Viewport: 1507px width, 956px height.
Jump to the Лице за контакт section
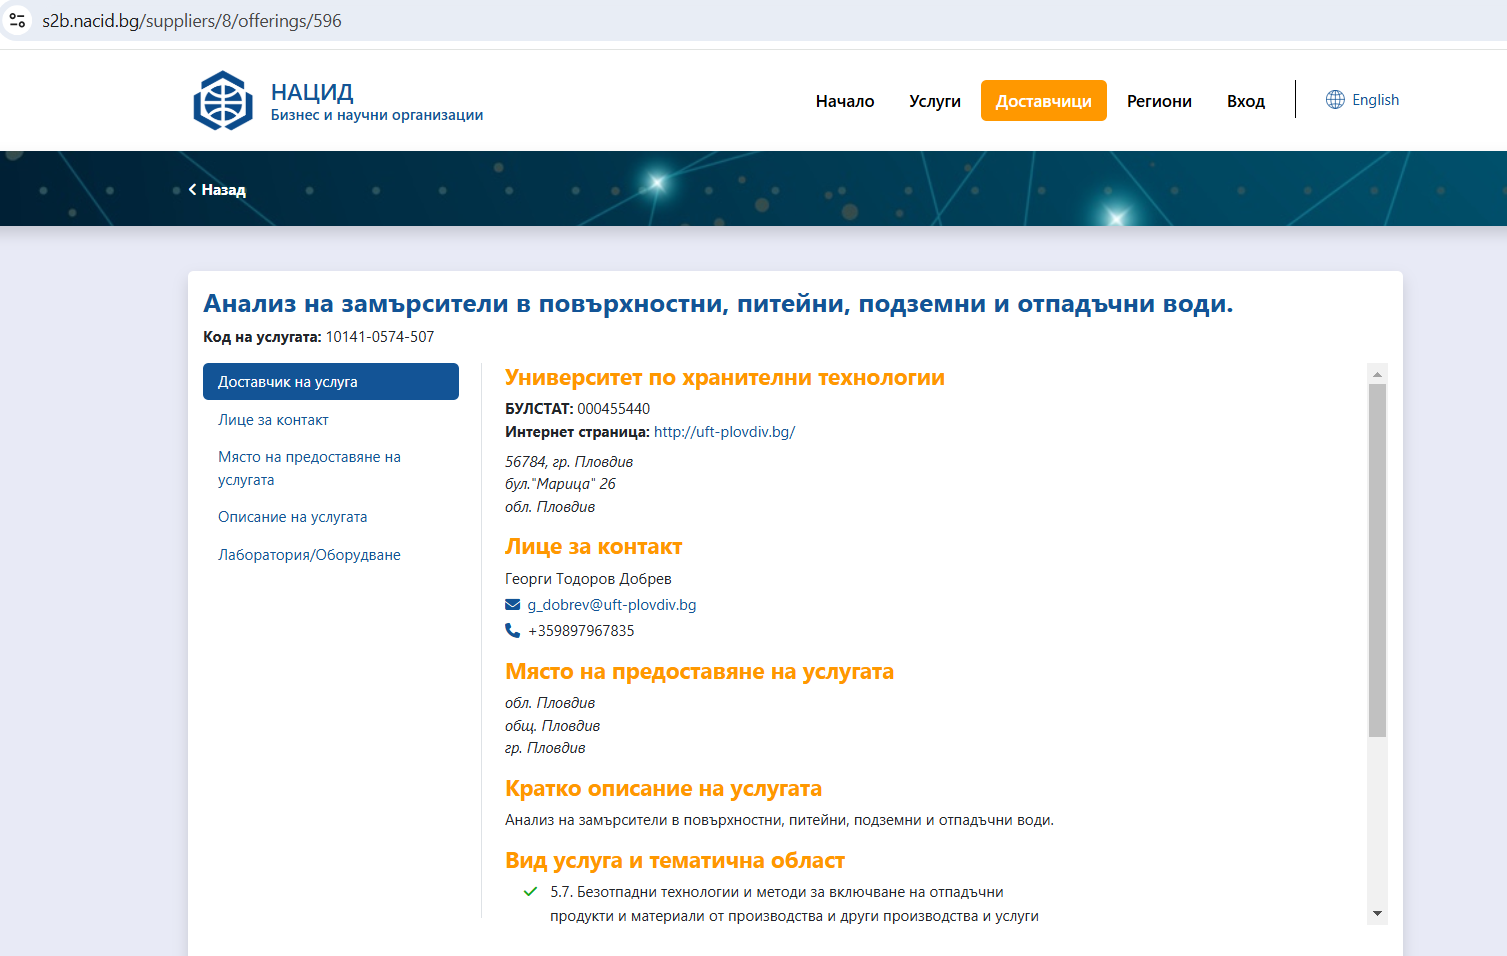(273, 420)
